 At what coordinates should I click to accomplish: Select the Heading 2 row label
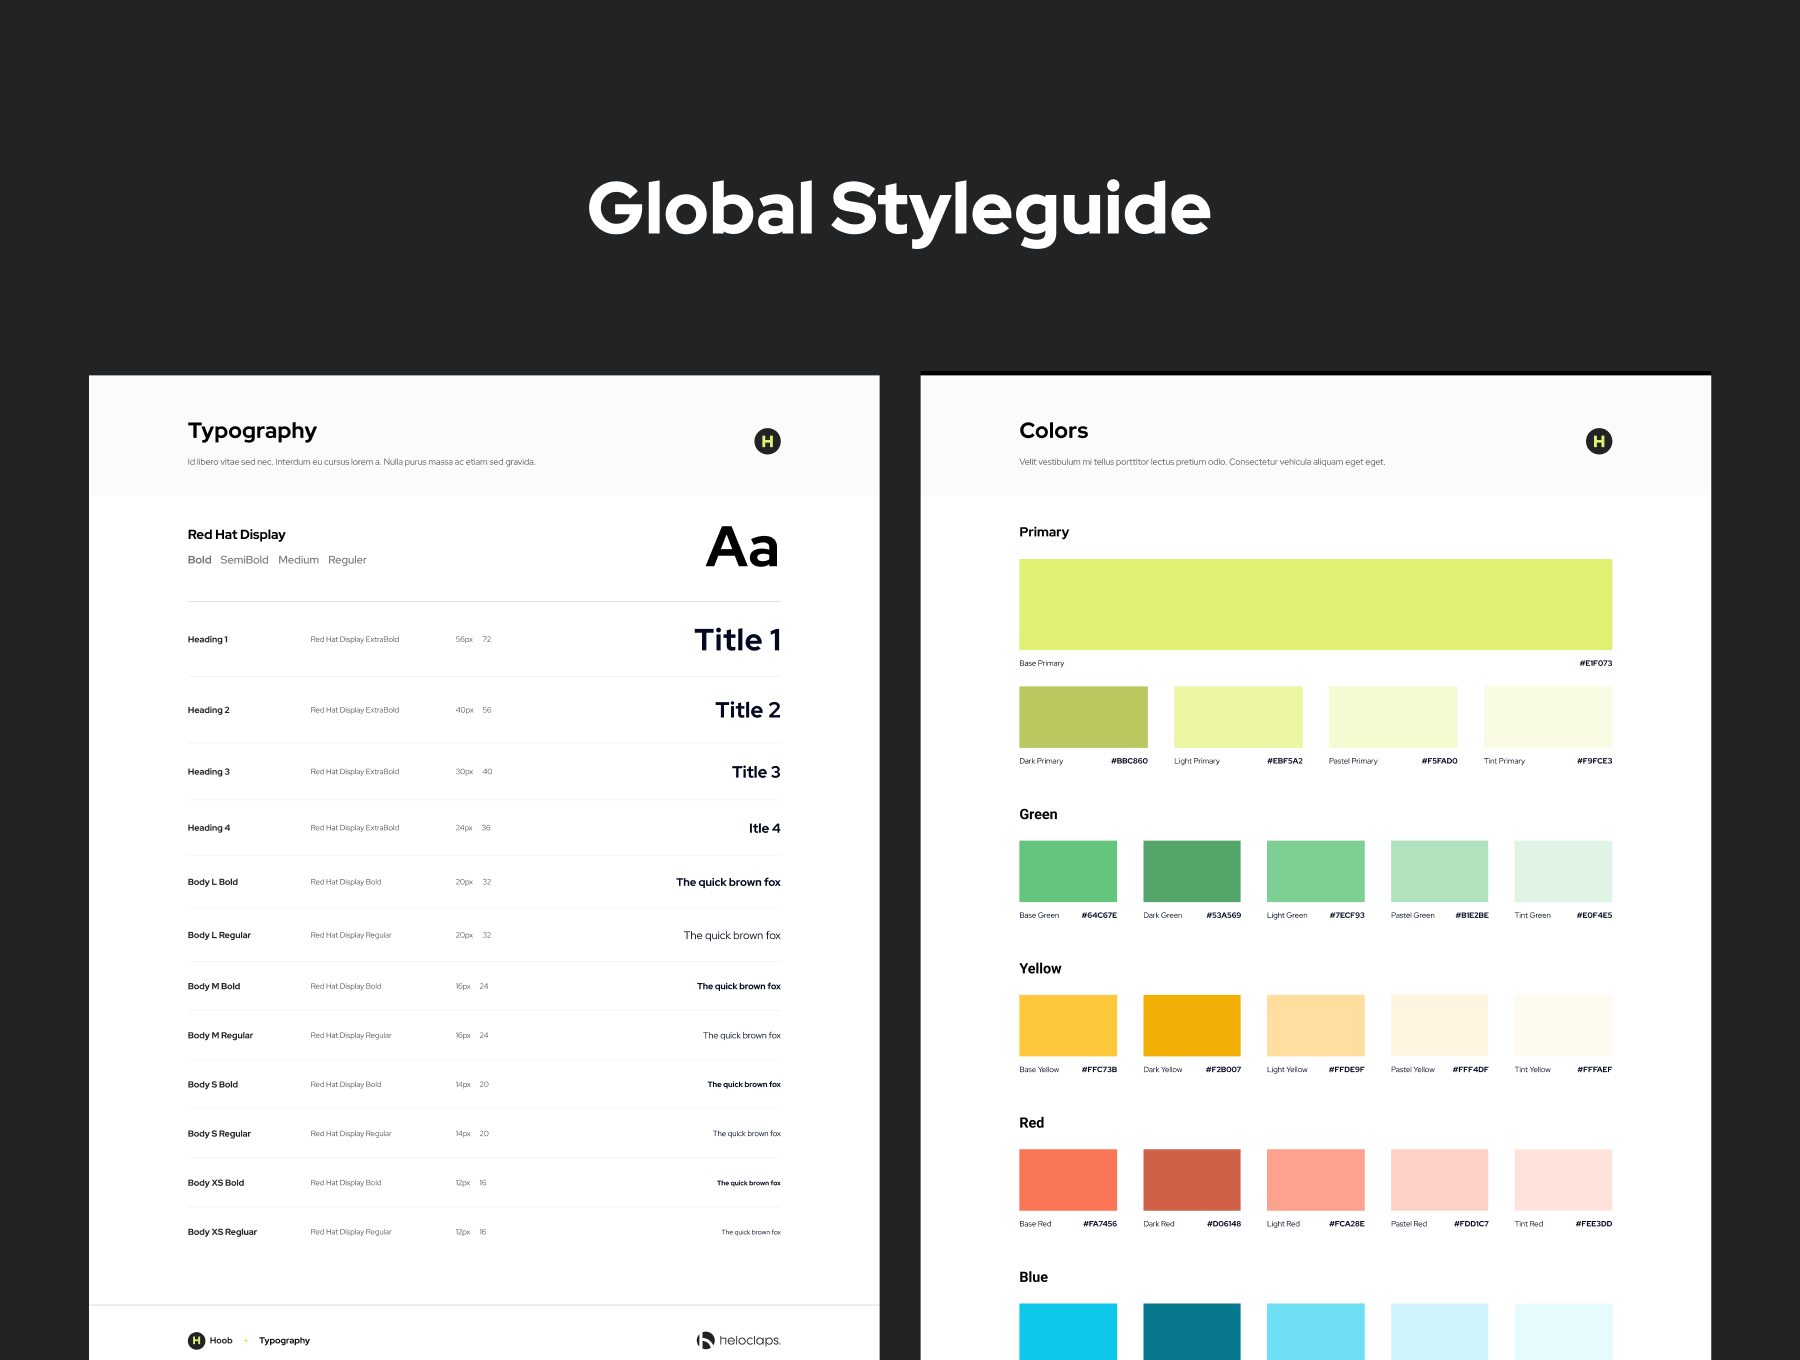point(208,710)
